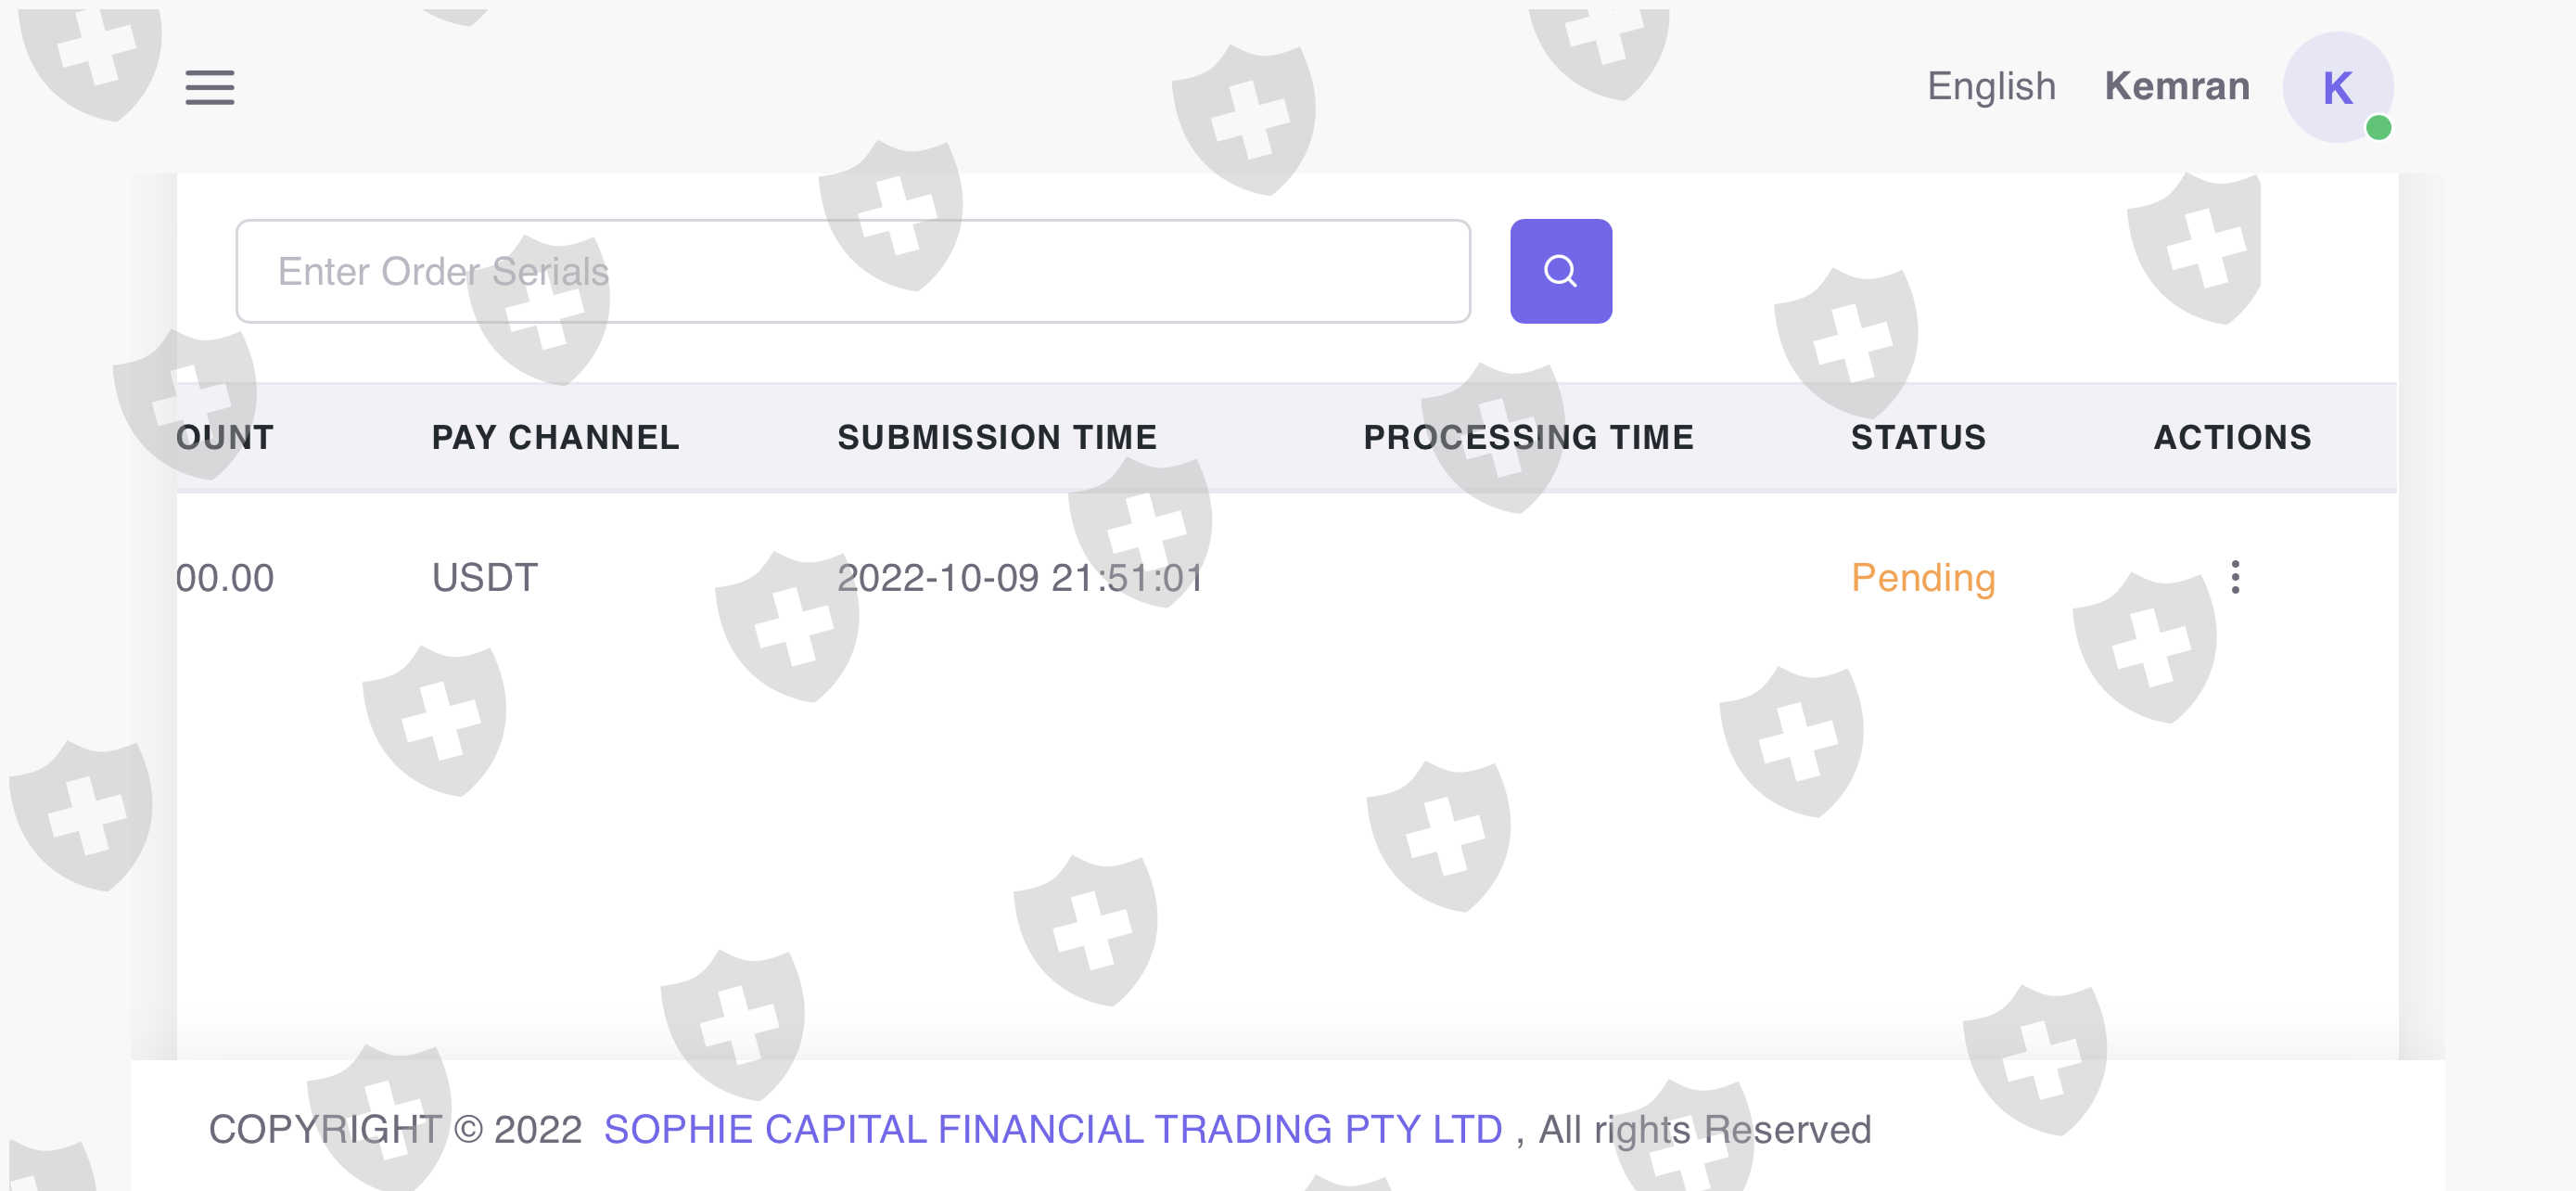Sort by the Submission Time column header
This screenshot has width=2576, height=1191.
pos(996,437)
